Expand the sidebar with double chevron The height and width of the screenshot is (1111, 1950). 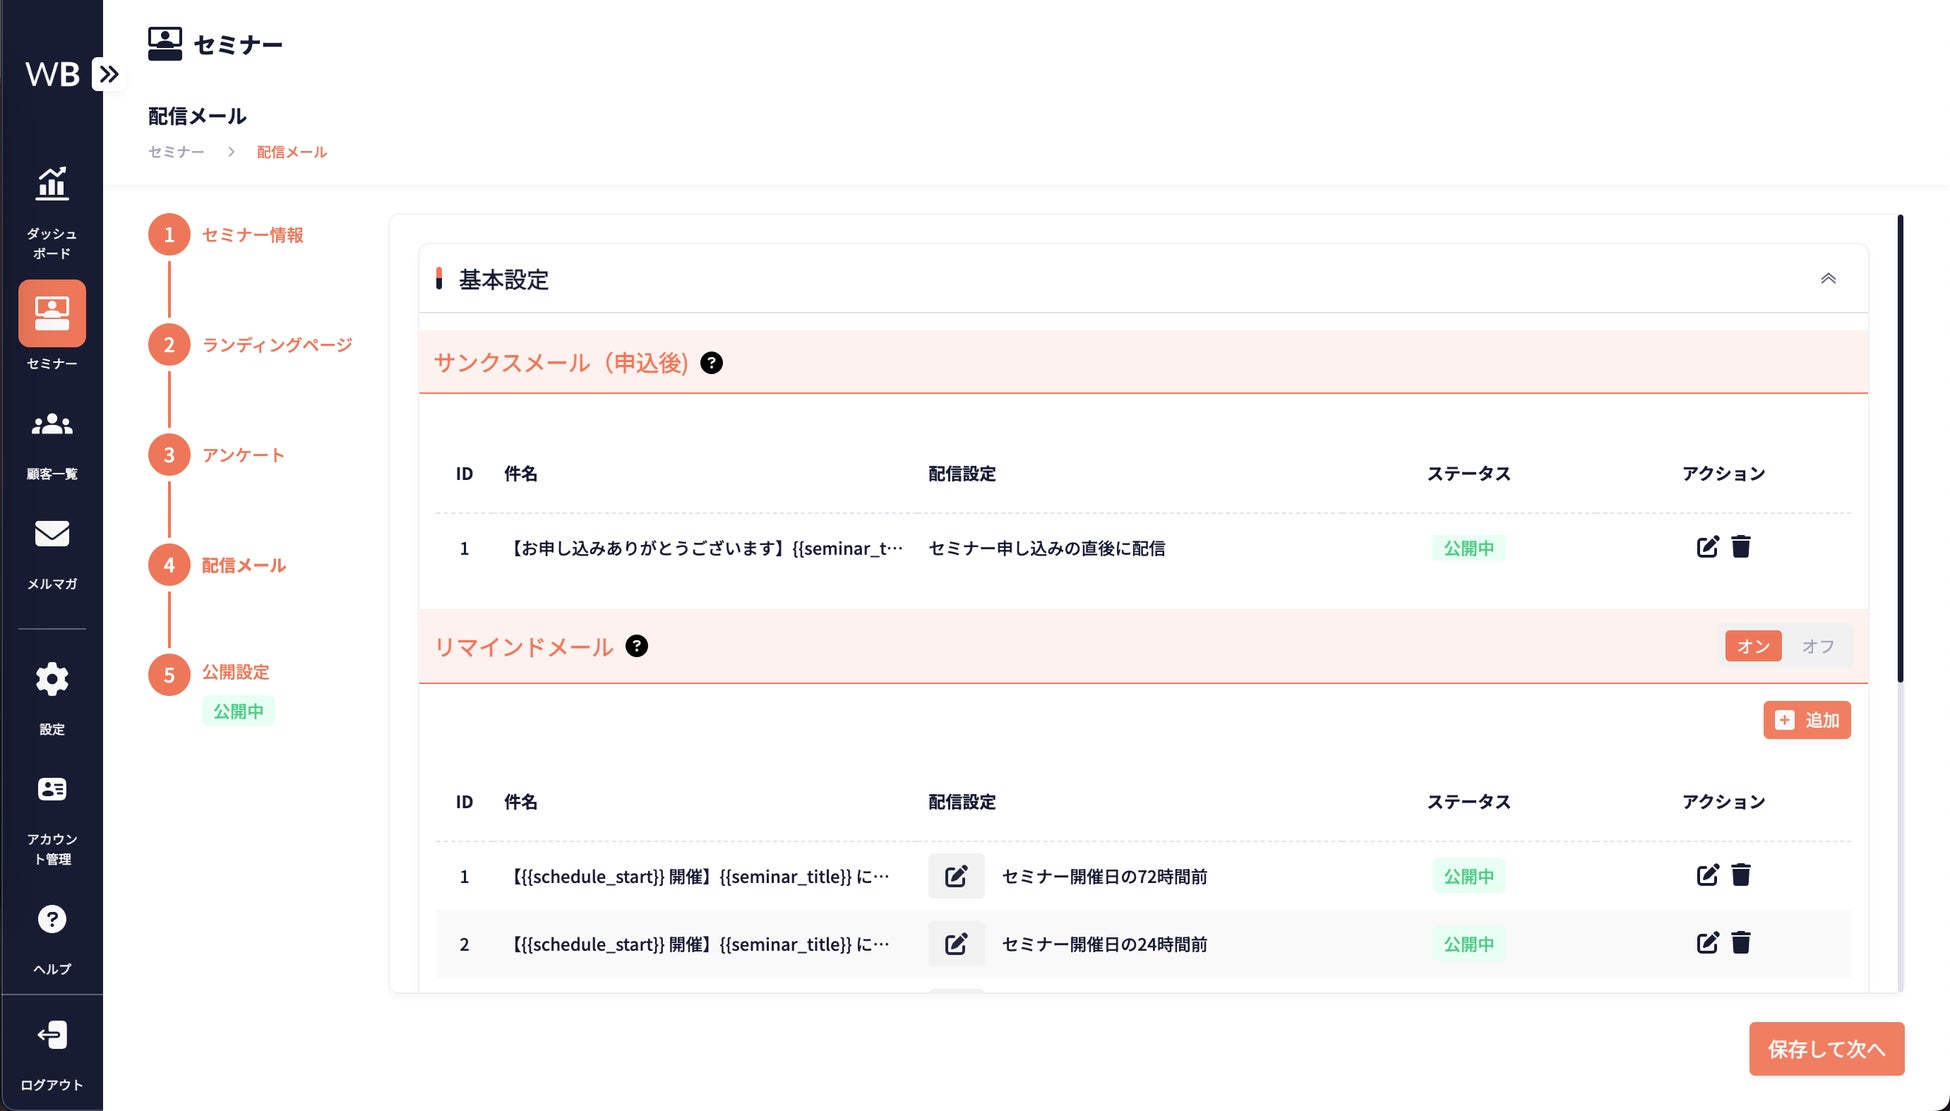tap(109, 74)
